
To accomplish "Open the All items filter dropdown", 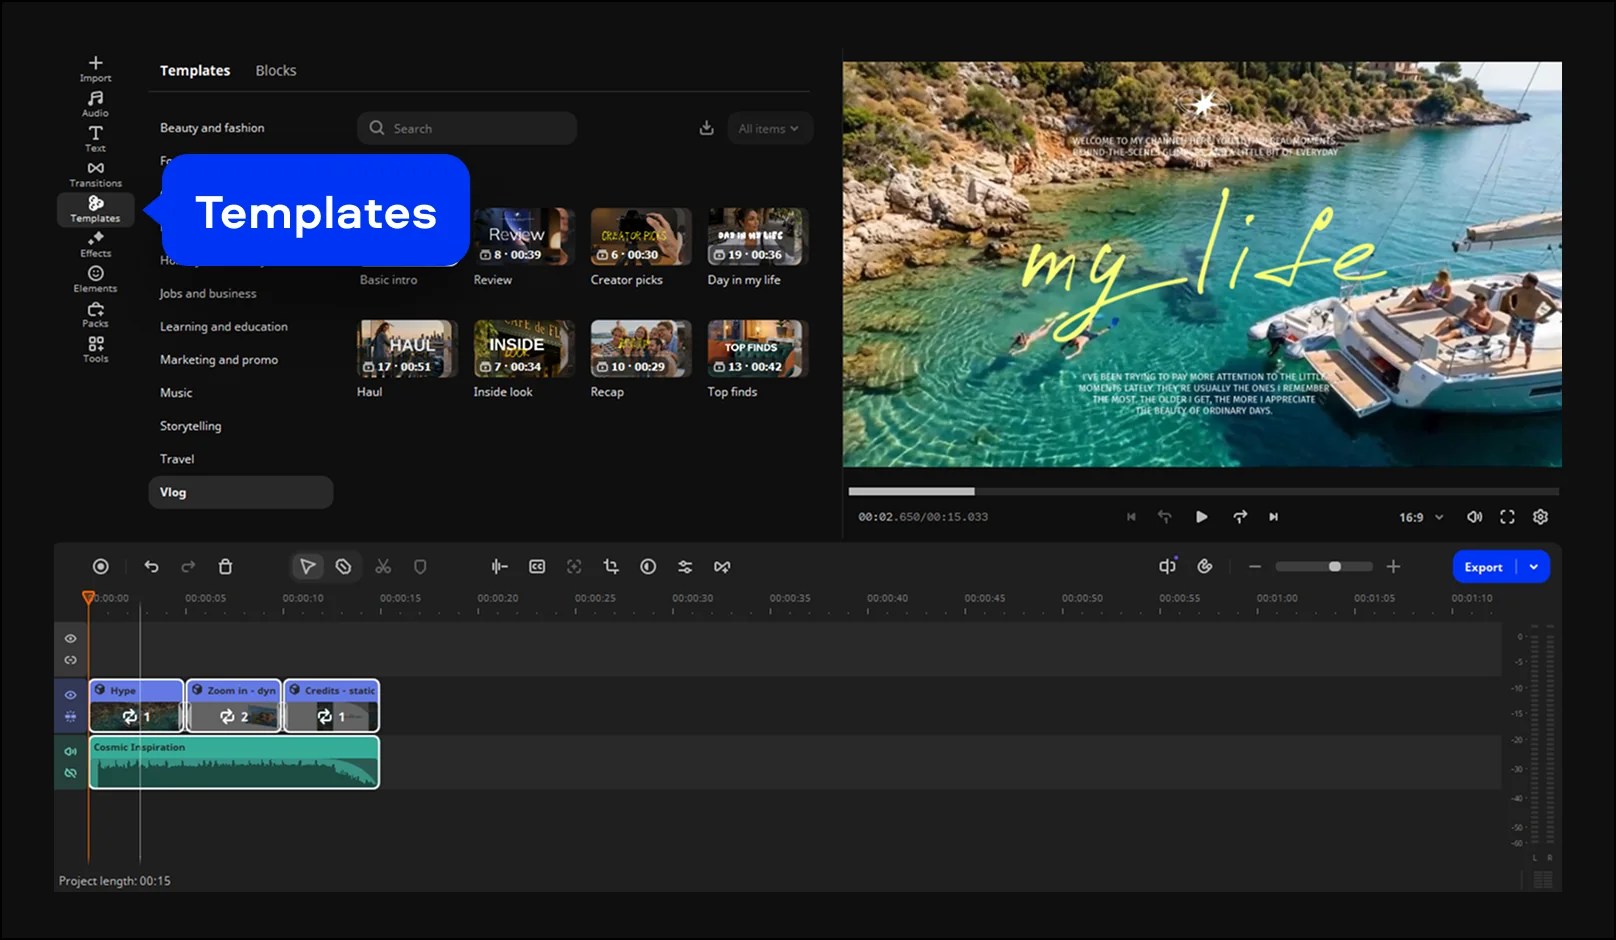I will click(x=769, y=128).
